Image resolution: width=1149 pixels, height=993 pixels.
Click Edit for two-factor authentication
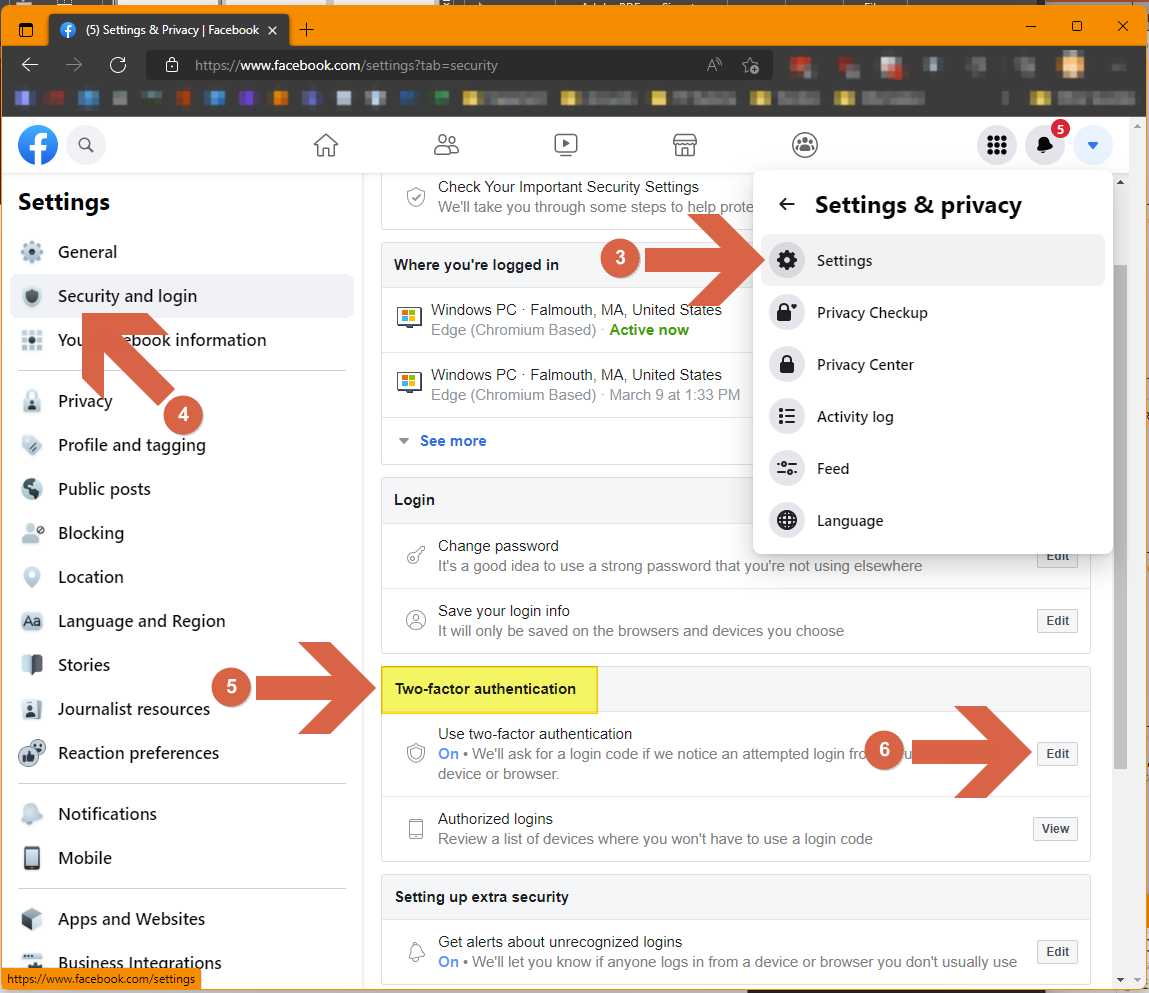pos(1057,753)
